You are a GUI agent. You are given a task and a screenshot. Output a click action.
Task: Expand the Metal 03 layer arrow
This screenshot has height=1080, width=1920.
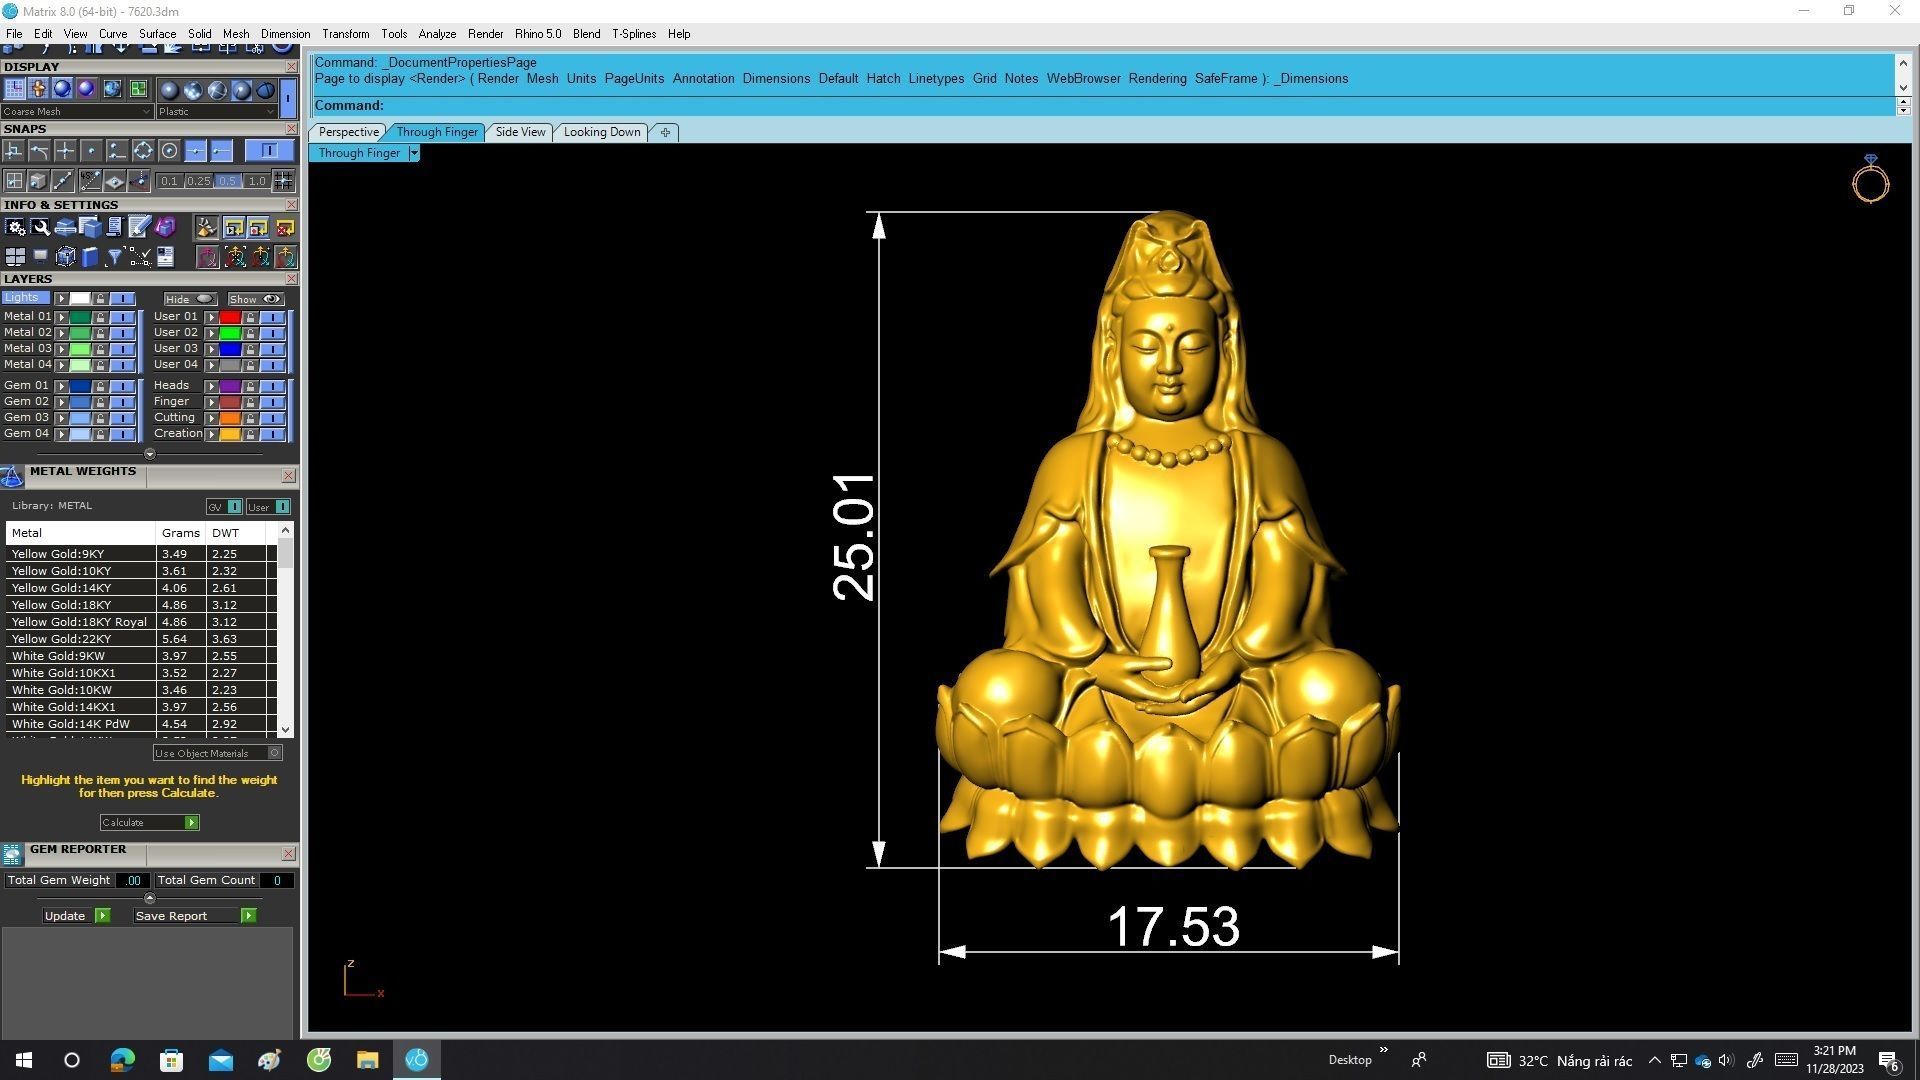pos(61,348)
